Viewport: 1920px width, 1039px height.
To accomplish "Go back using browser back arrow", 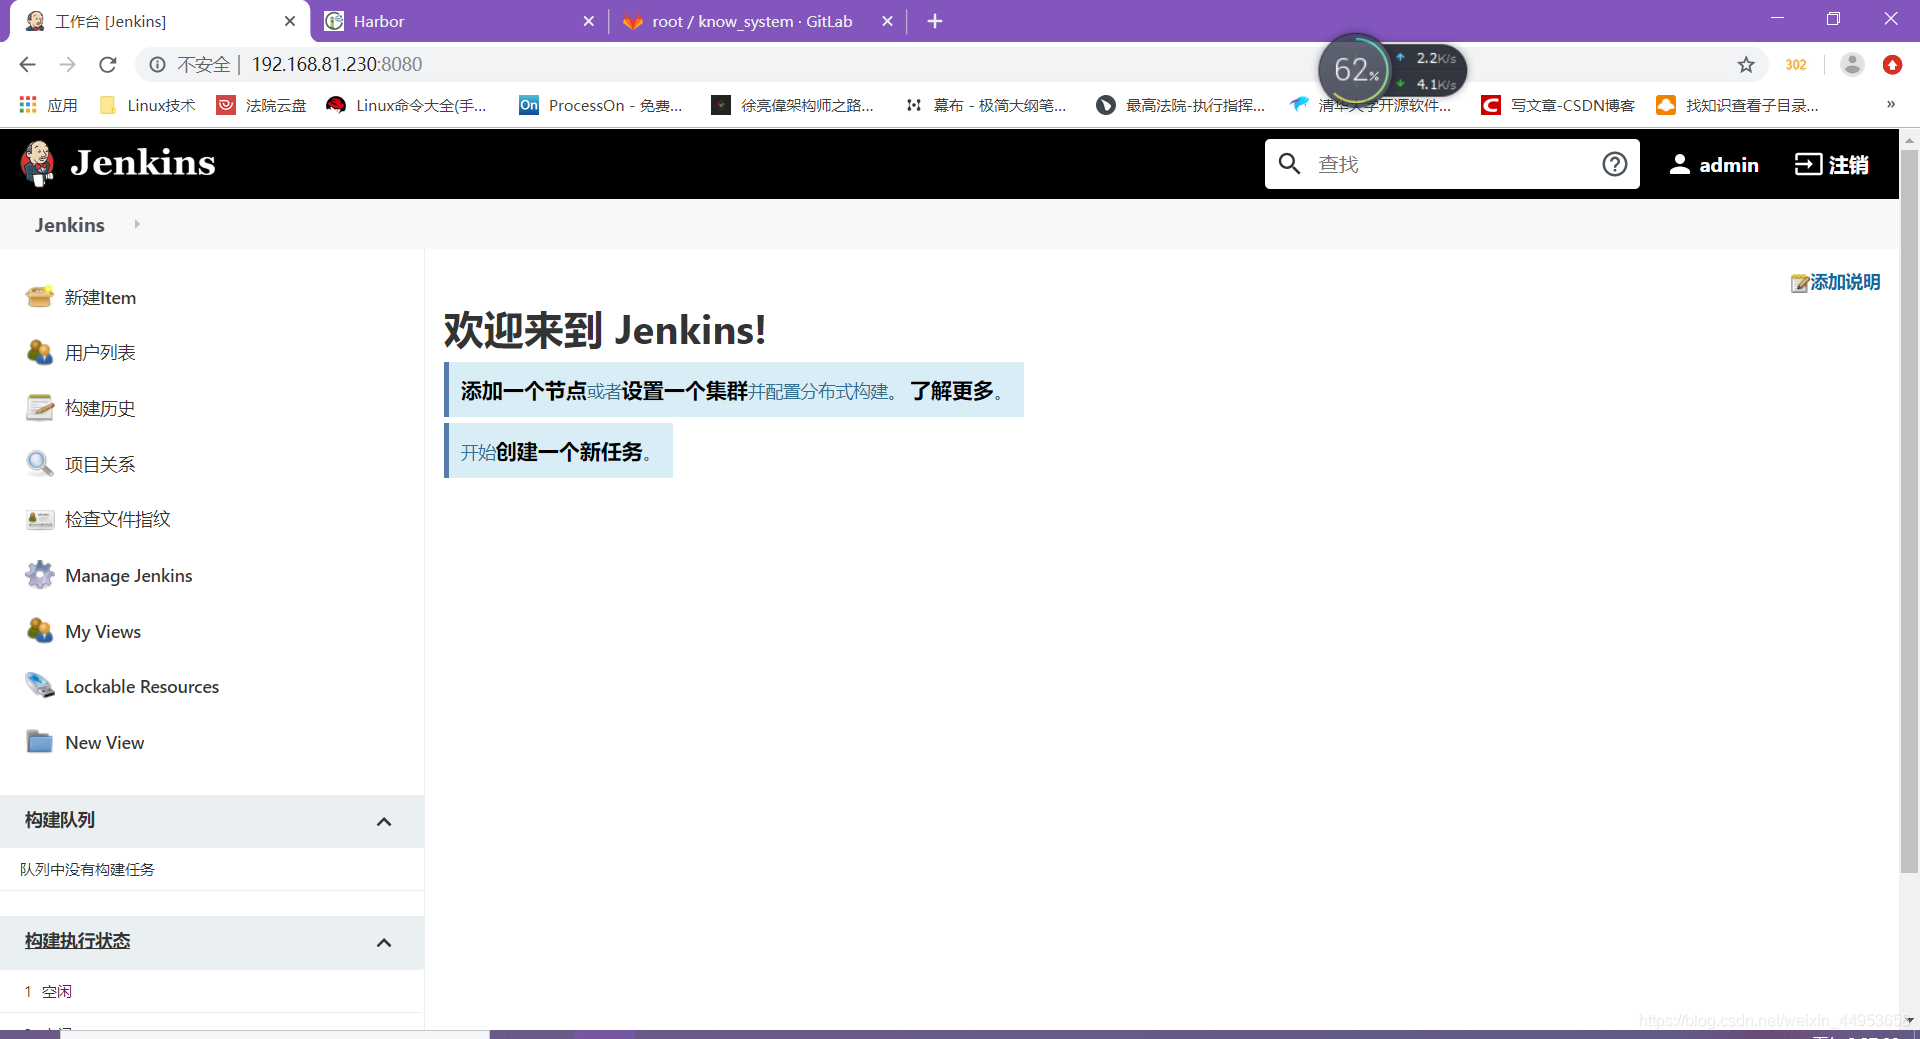I will coord(27,65).
